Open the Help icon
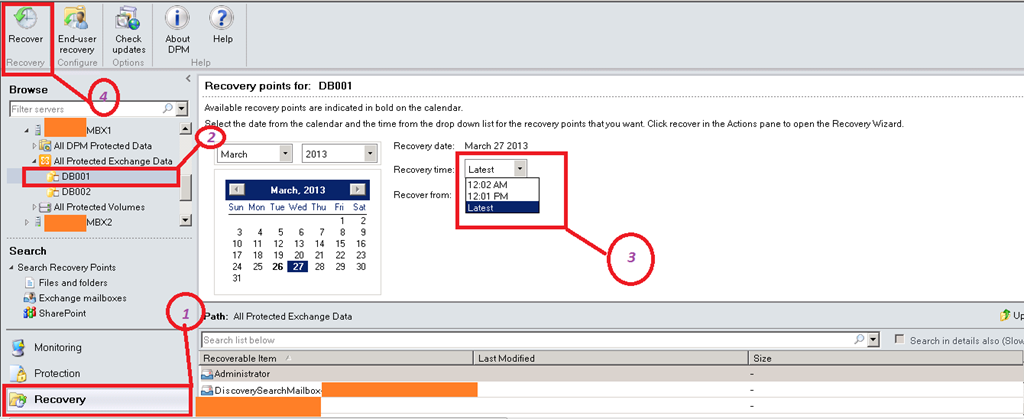This screenshot has height=419, width=1024. point(223,18)
